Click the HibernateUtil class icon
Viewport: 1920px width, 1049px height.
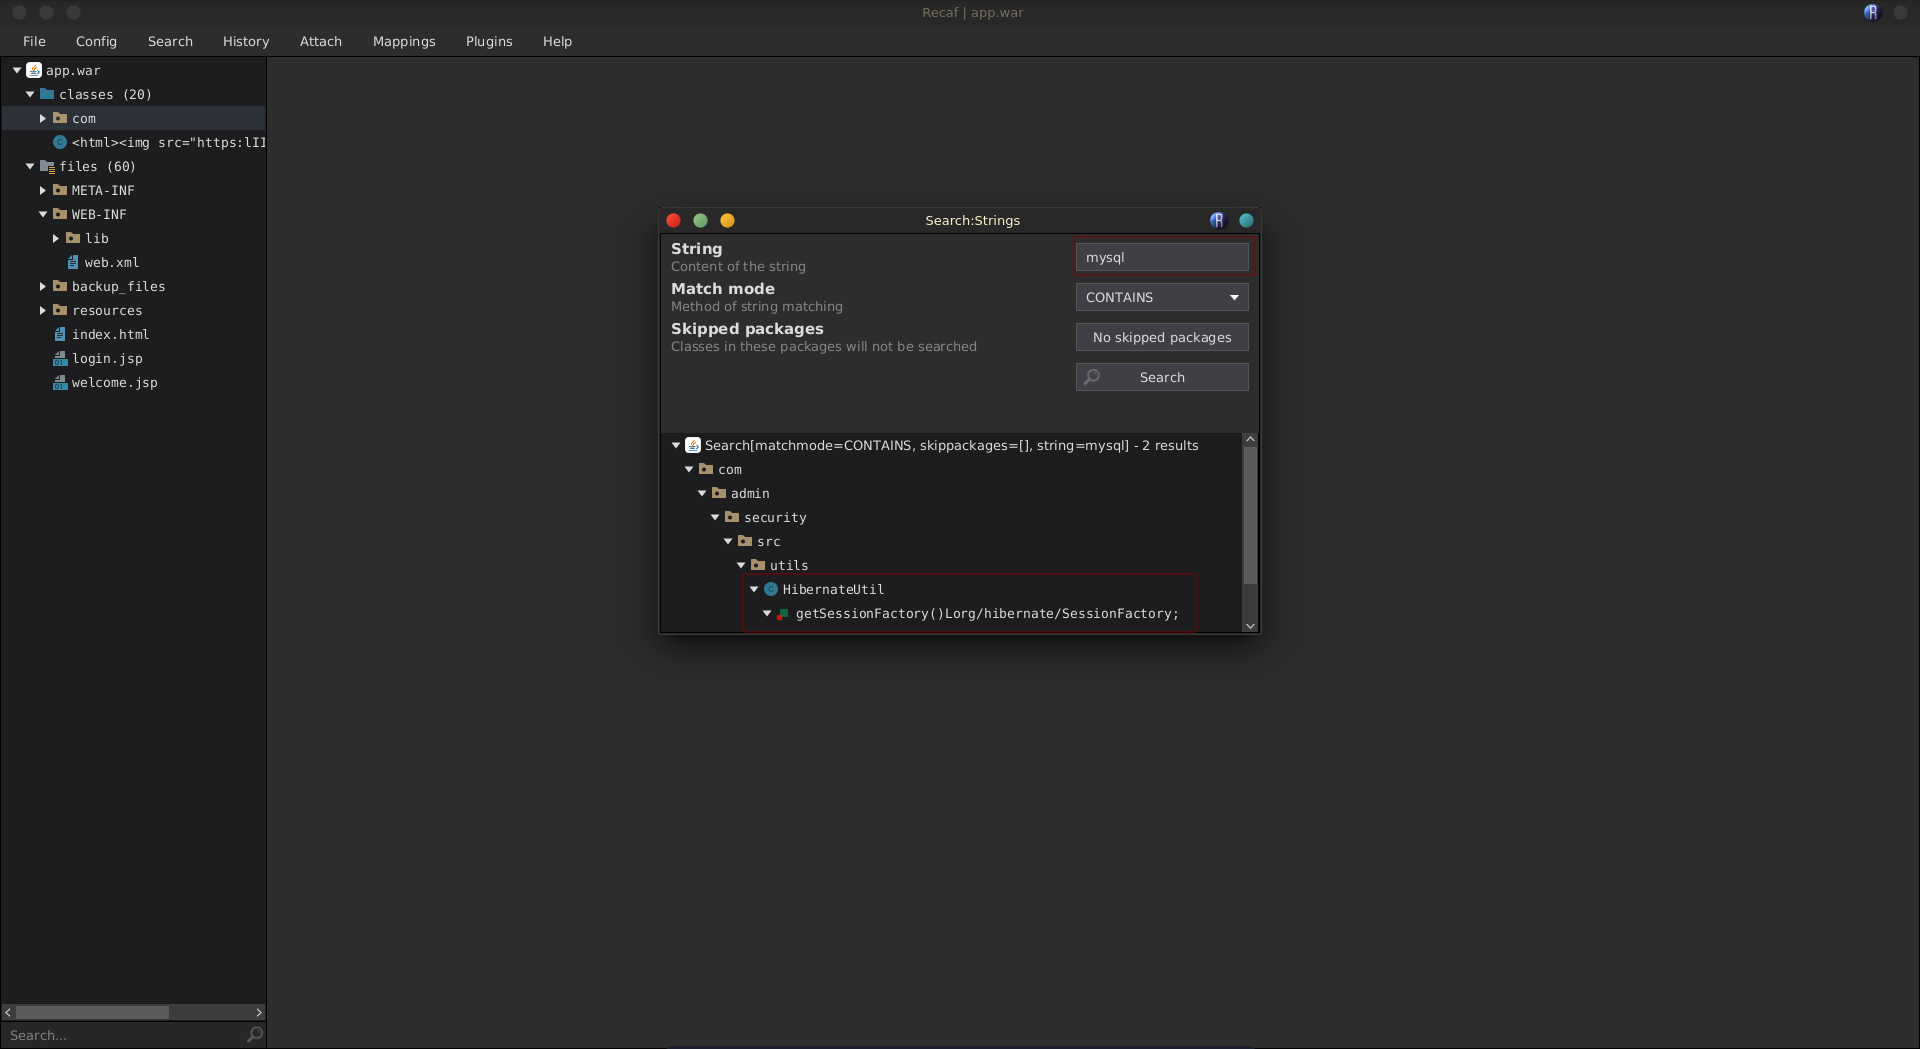(771, 589)
